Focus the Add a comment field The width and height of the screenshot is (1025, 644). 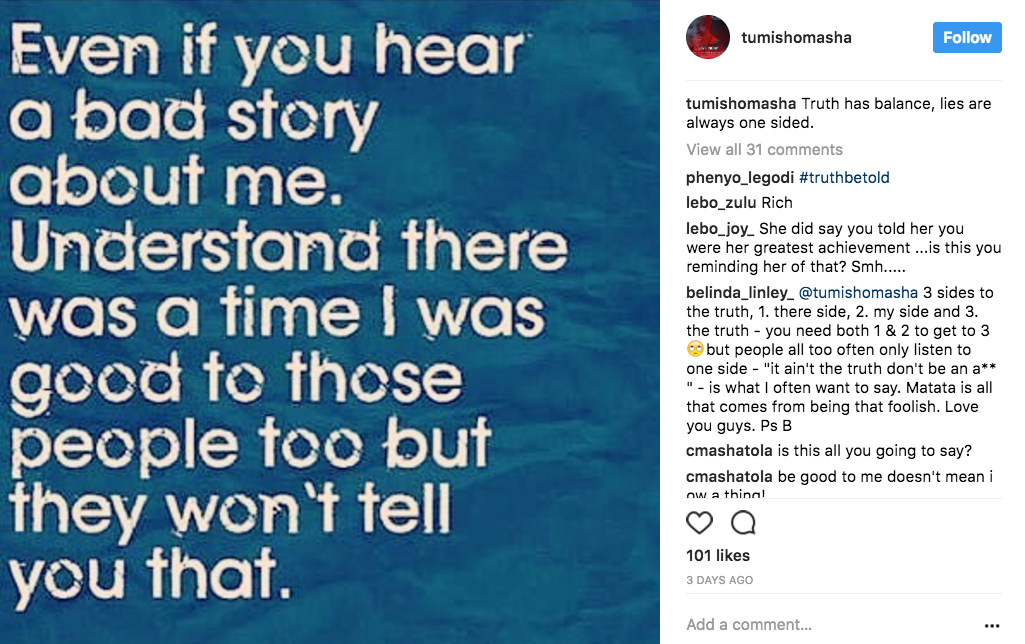point(820,625)
